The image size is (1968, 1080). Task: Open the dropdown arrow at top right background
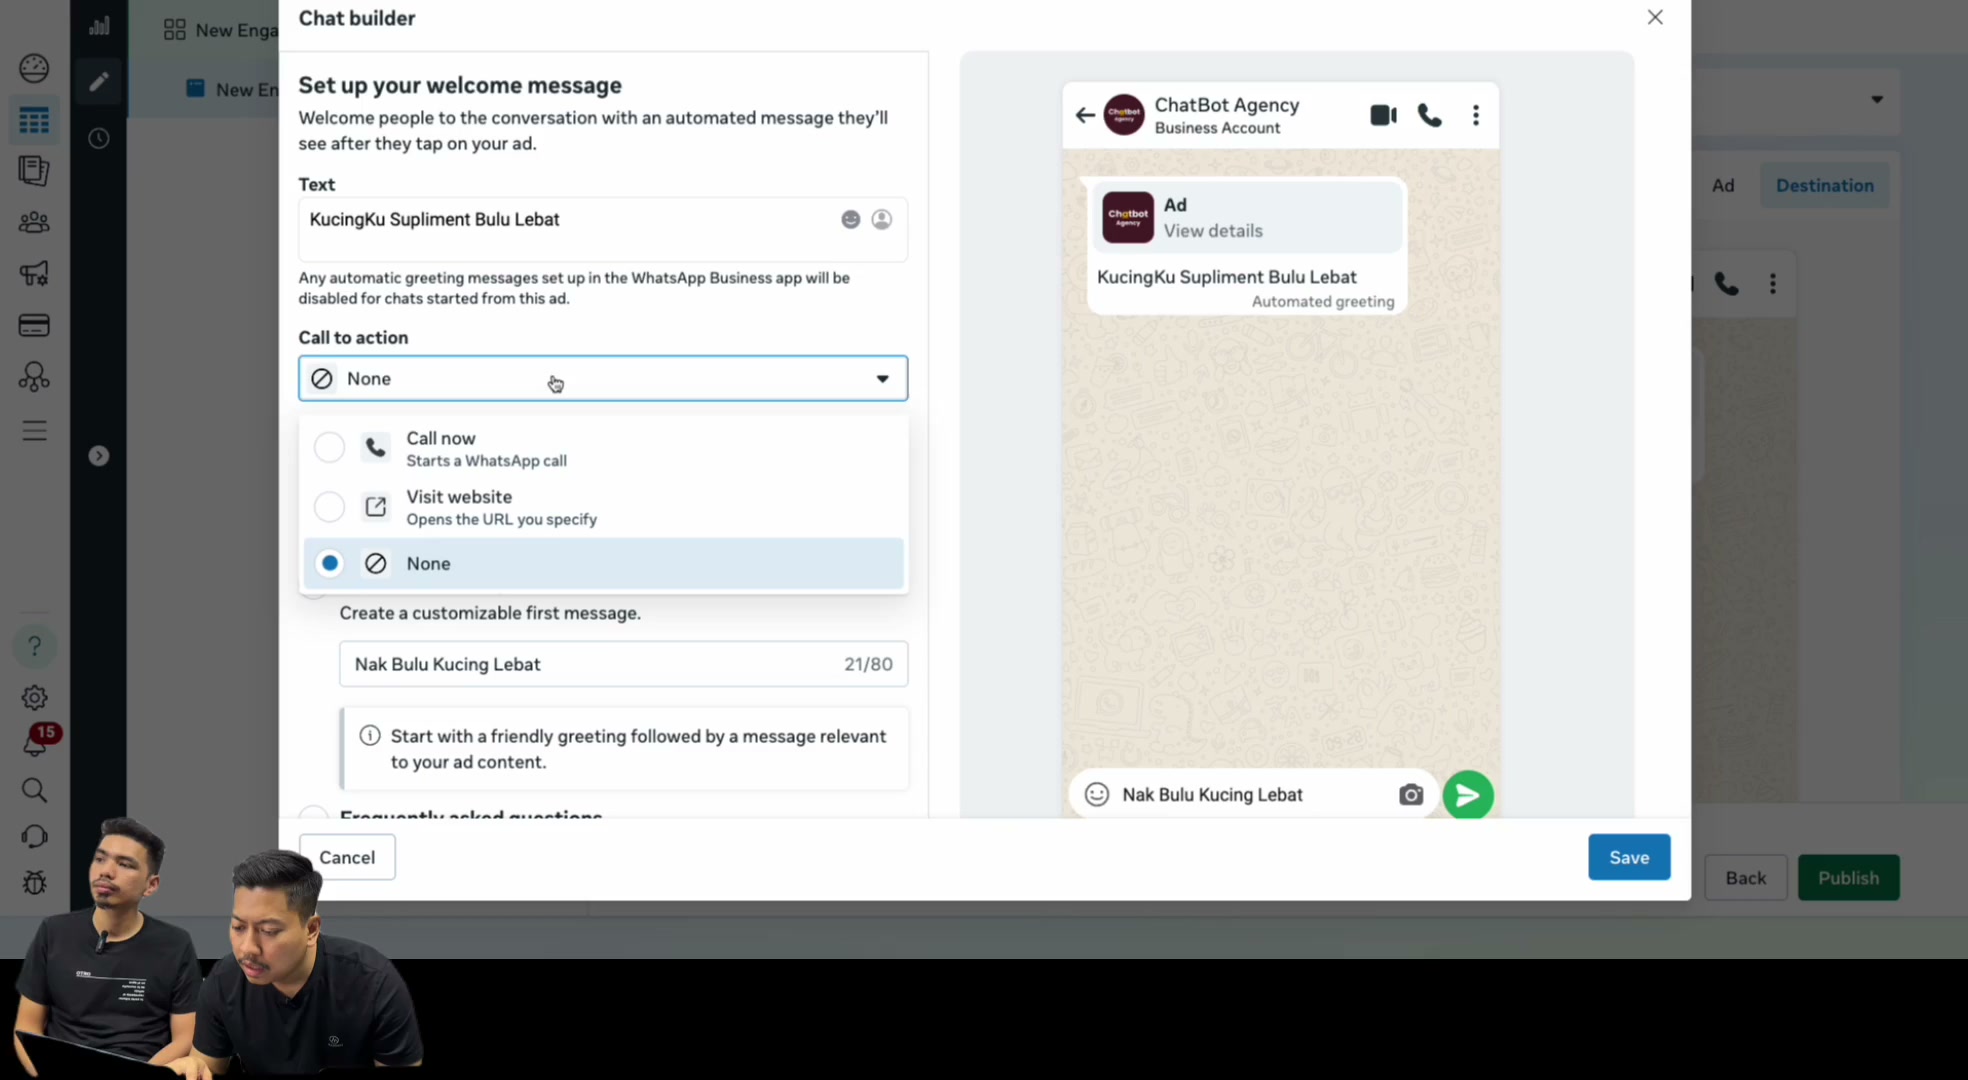click(x=1877, y=99)
